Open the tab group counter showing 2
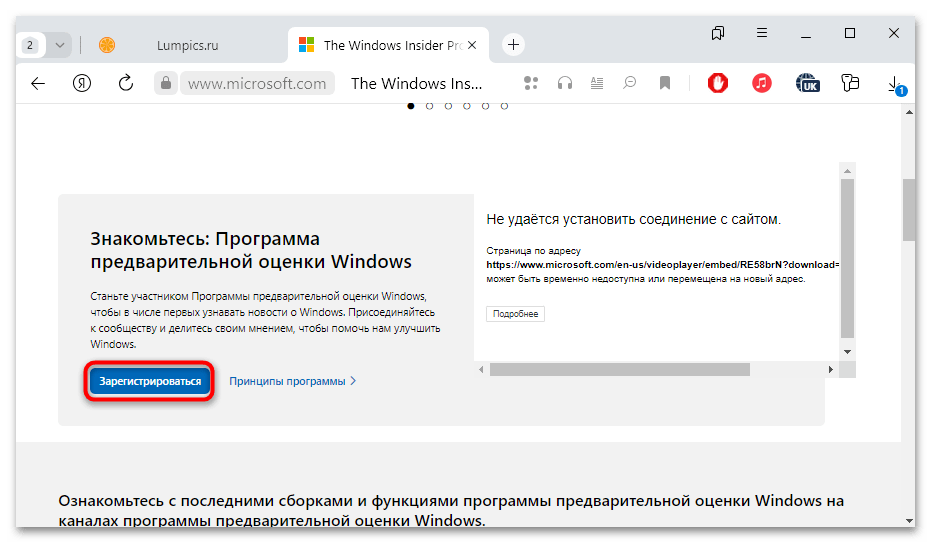931x543 pixels. [30, 45]
